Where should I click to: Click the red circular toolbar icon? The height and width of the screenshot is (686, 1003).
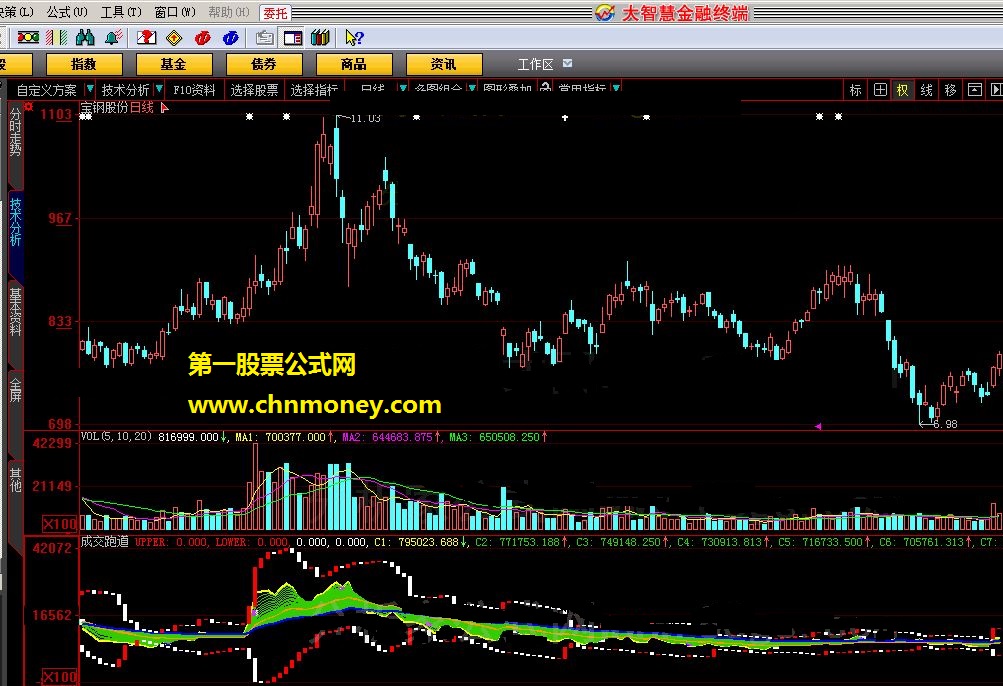tap(203, 38)
